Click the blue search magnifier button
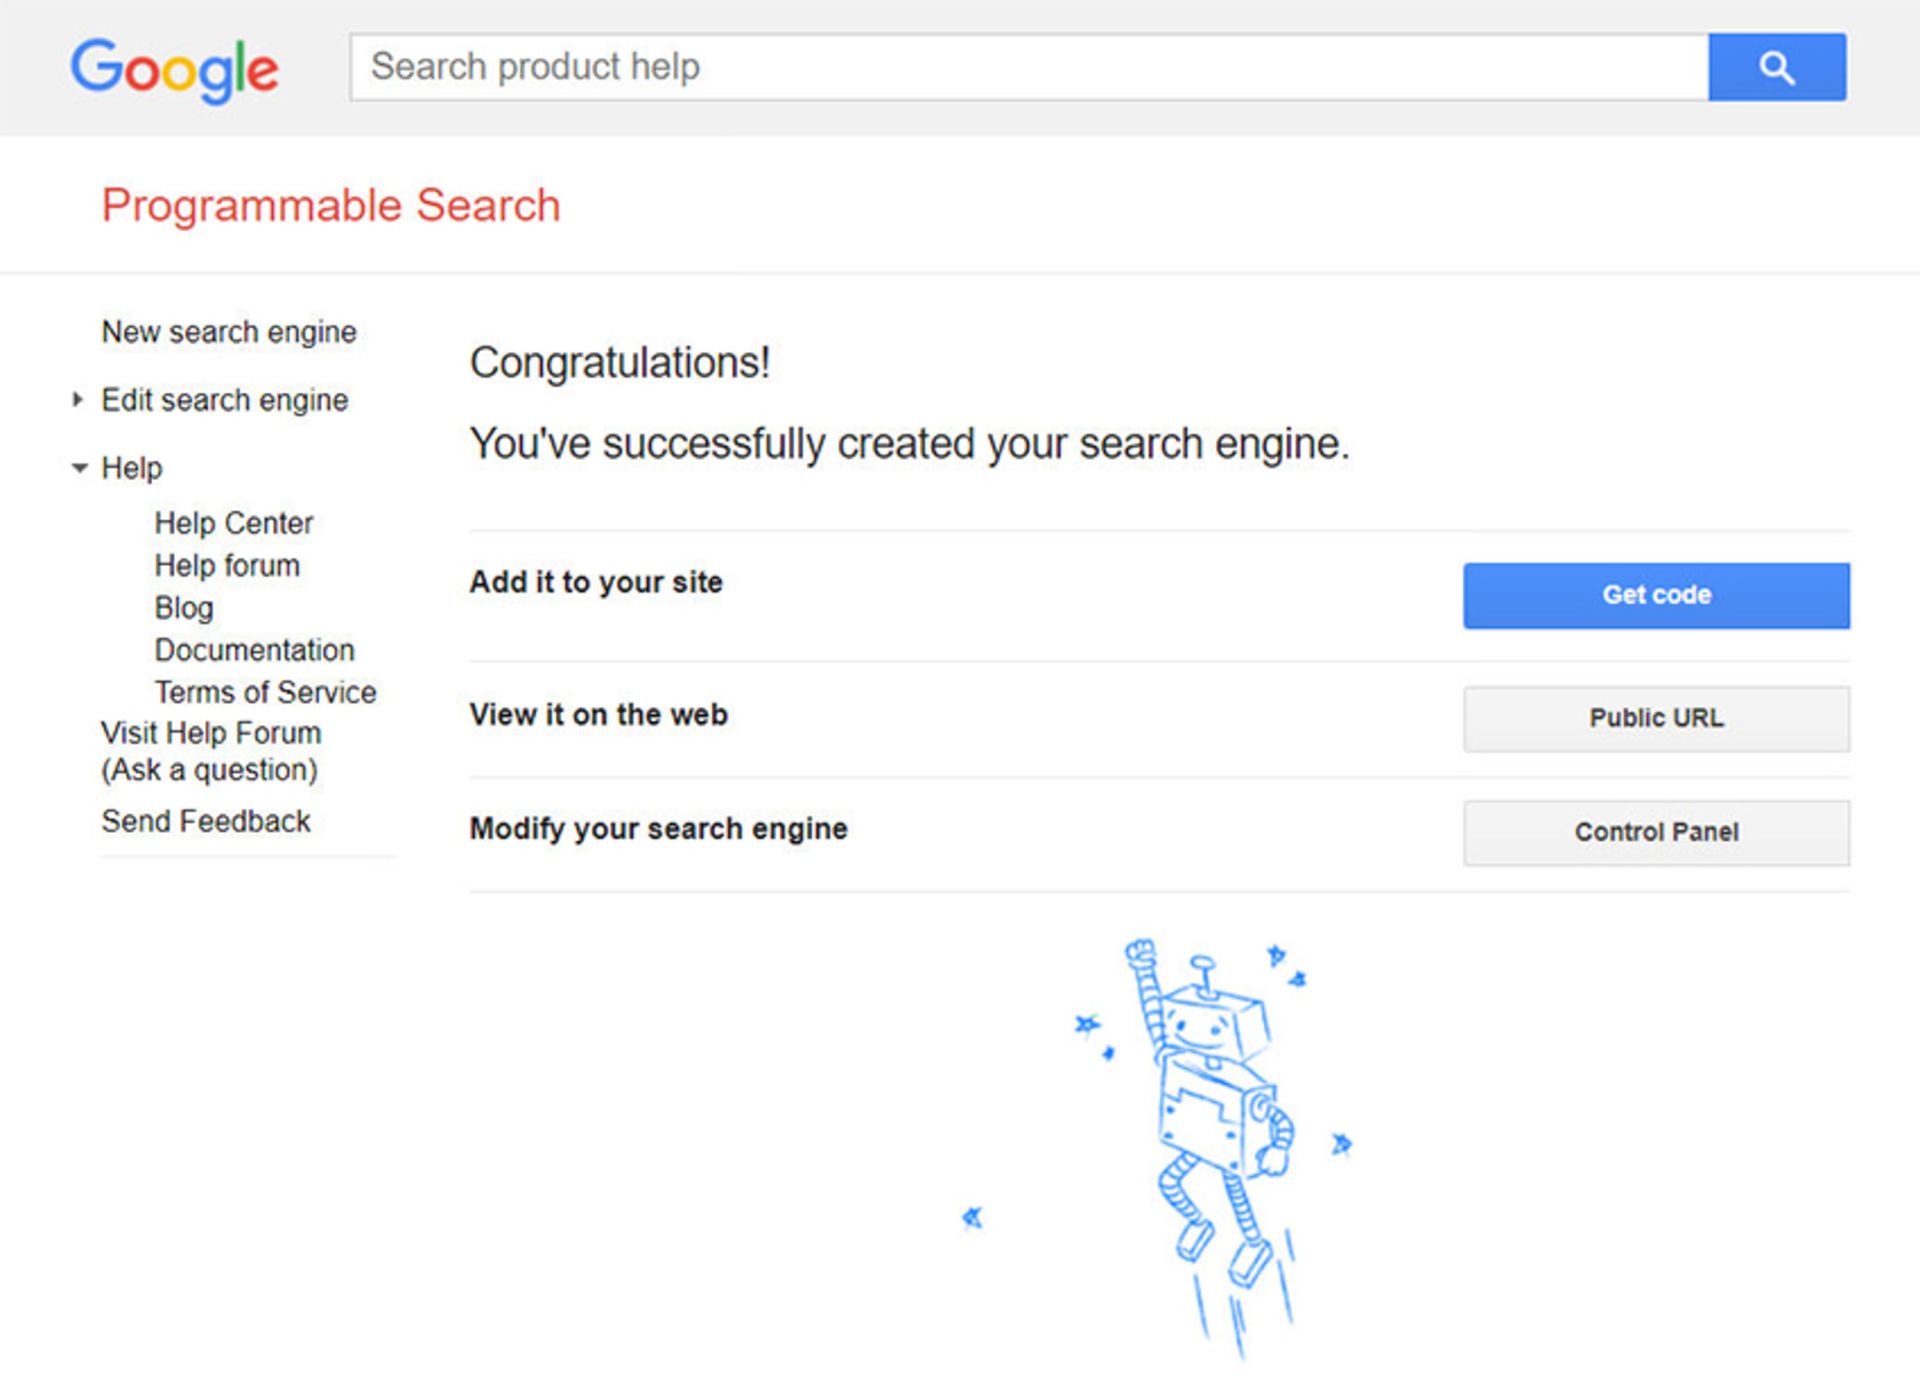Screen dimensions: 1920x1386 [x=1776, y=67]
